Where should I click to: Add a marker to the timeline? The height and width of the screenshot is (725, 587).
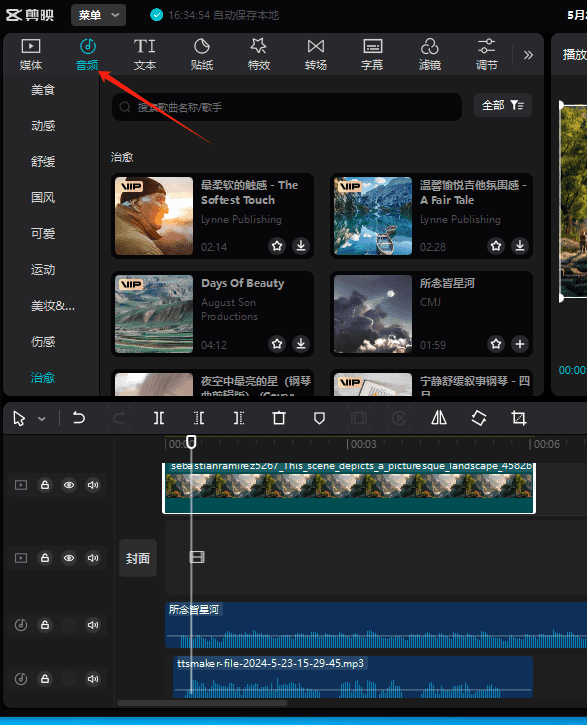319,418
